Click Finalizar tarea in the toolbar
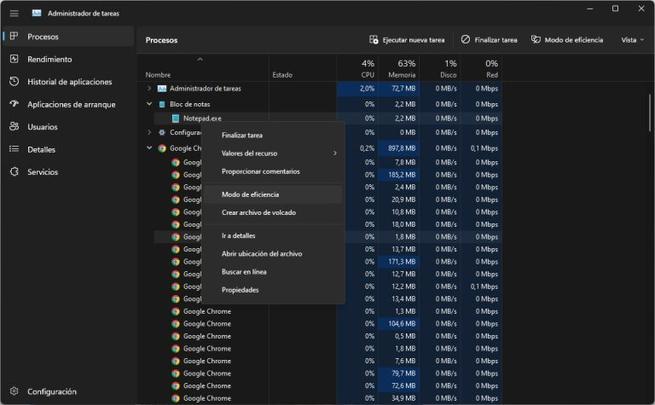Screen dimensions: 655x405 coord(489,40)
